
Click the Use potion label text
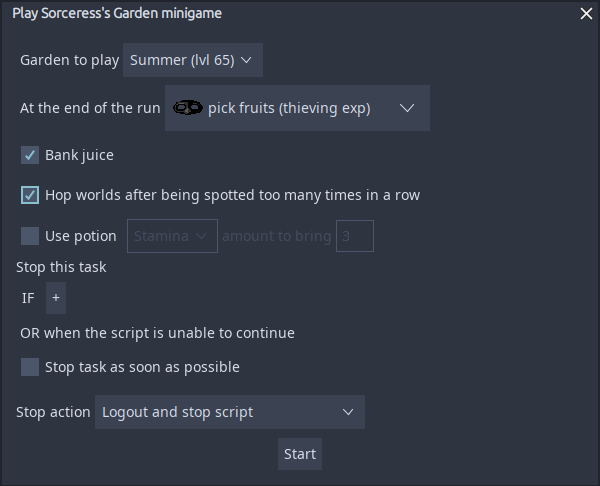pos(81,236)
